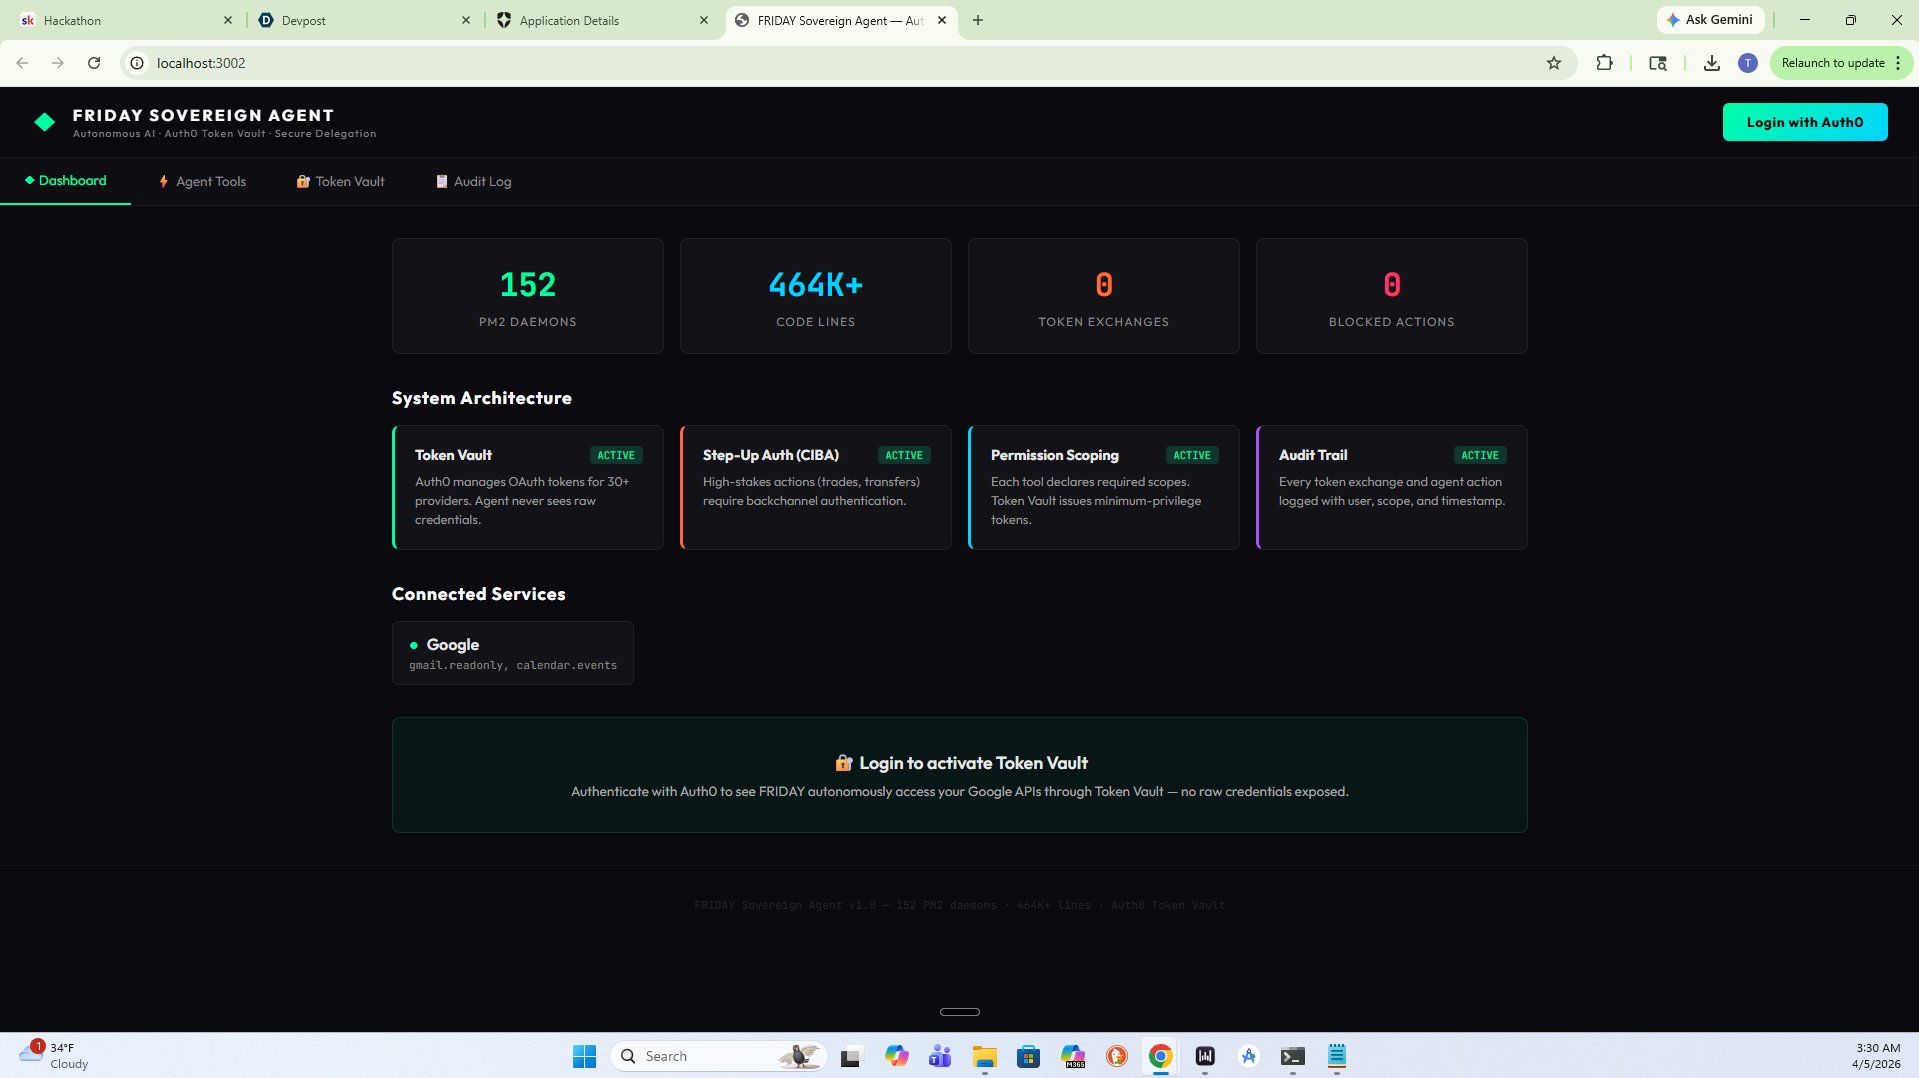This screenshot has height=1078, width=1919.
Task: Close the Application Details tab
Action: coord(704,20)
